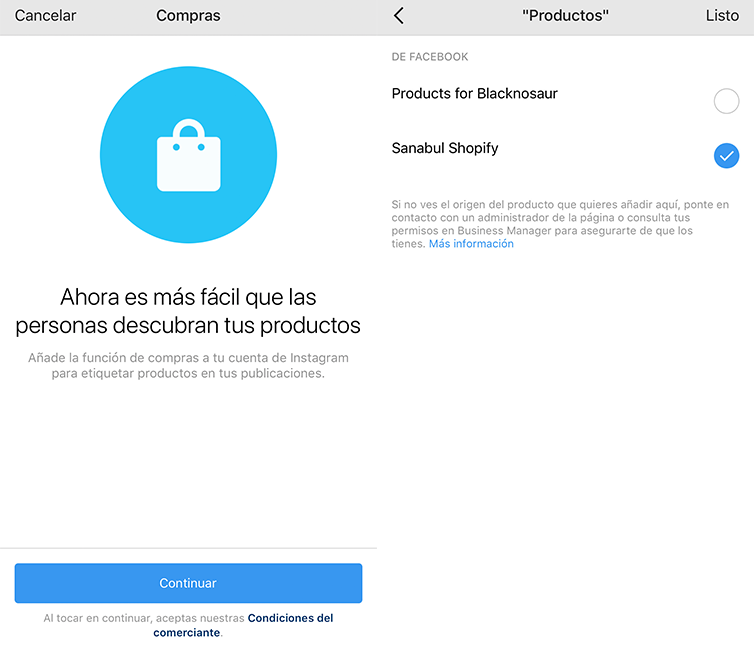Select the Products for Blacknosaur radio button
The image size is (754, 647).
[726, 101]
